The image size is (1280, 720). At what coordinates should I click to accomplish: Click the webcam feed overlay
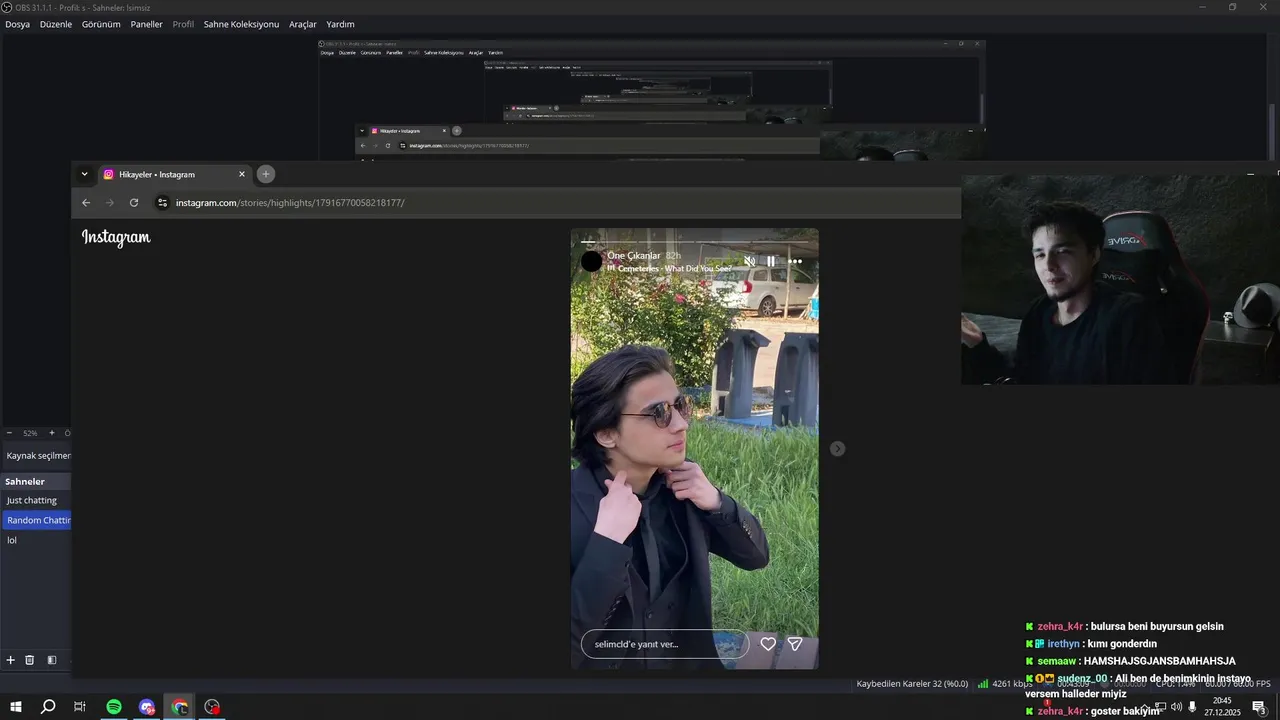[1120, 280]
